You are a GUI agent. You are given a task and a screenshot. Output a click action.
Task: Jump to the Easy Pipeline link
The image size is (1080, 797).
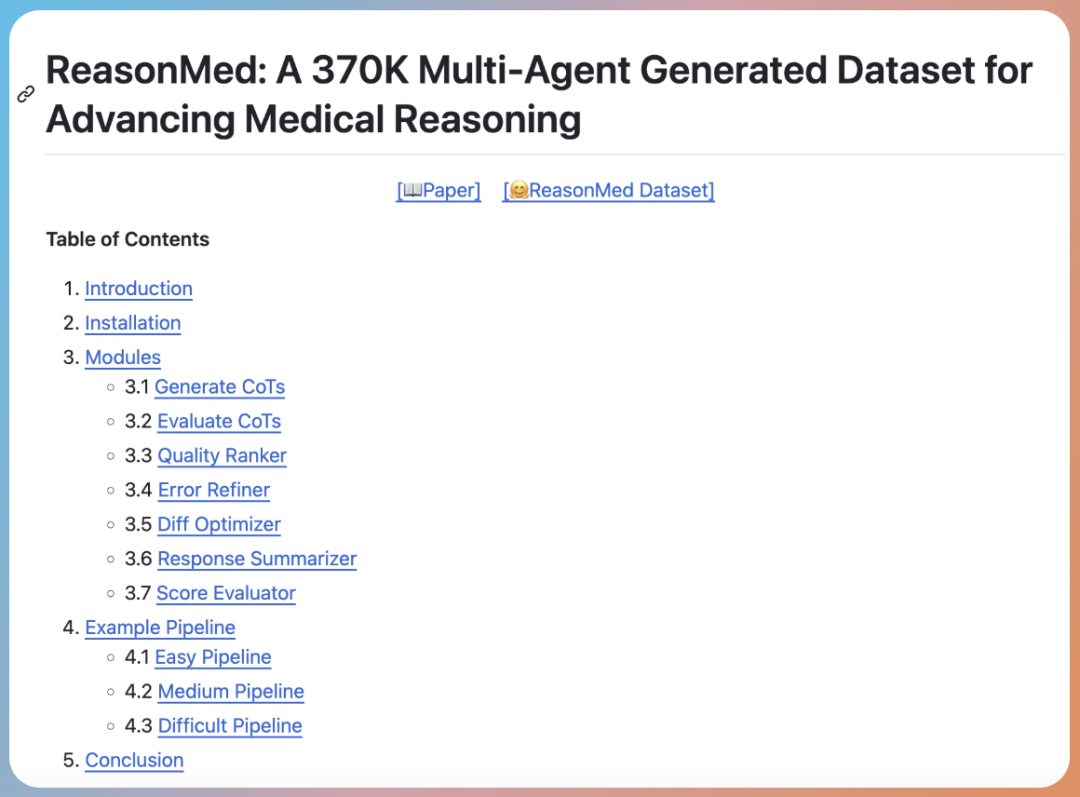tap(213, 657)
